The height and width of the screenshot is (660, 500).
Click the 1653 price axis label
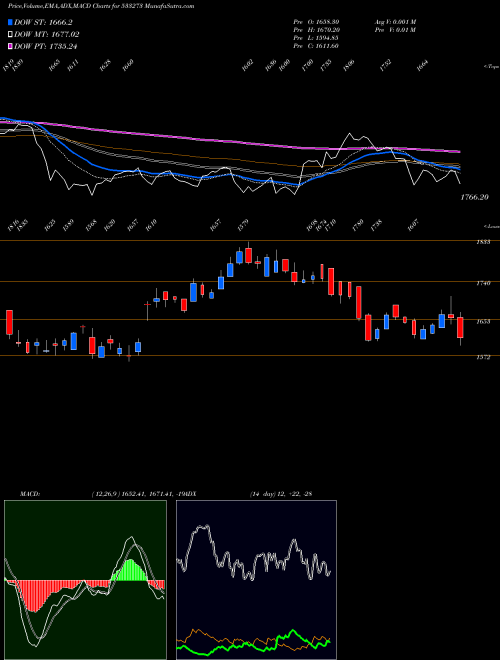[483, 322]
